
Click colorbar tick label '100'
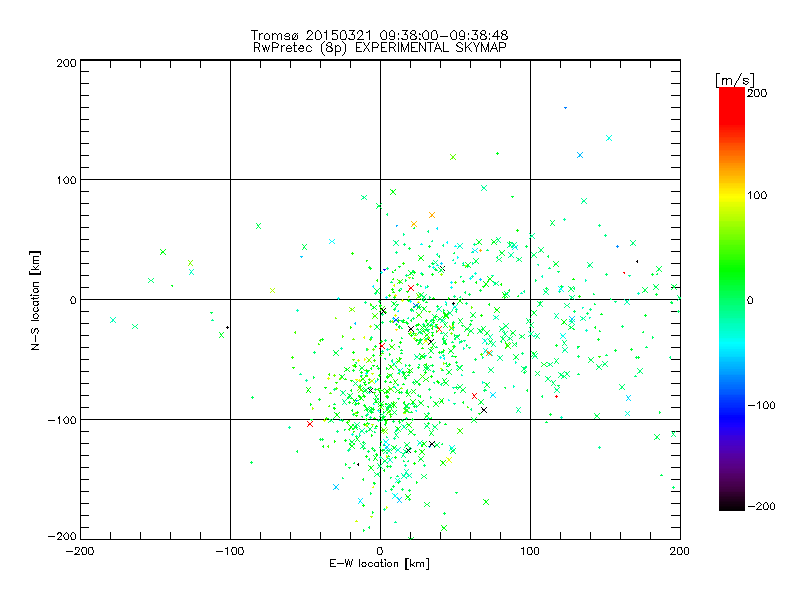point(757,195)
